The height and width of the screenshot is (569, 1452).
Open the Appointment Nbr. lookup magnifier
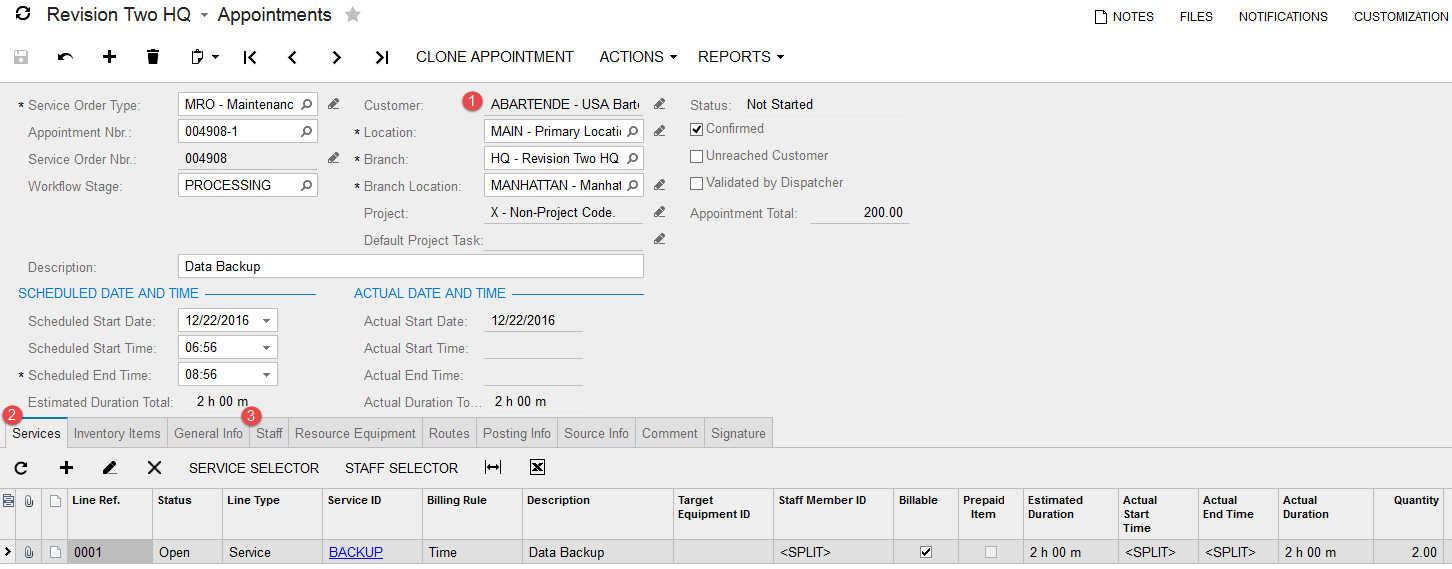(307, 131)
